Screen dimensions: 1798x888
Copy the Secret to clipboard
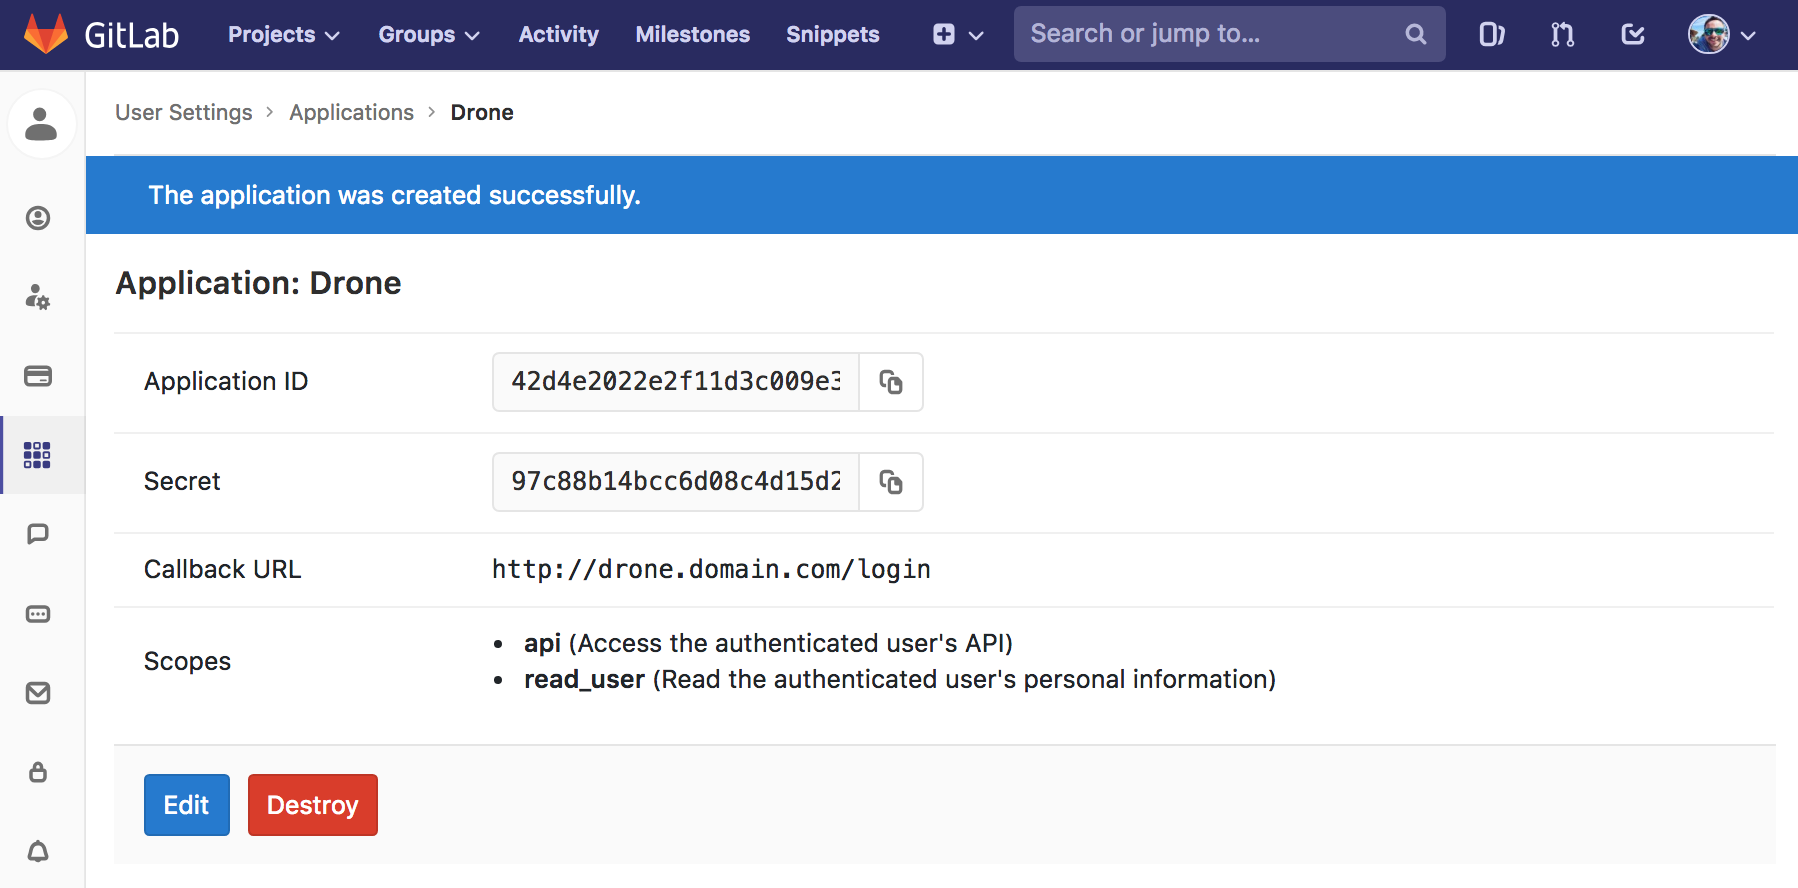click(890, 482)
